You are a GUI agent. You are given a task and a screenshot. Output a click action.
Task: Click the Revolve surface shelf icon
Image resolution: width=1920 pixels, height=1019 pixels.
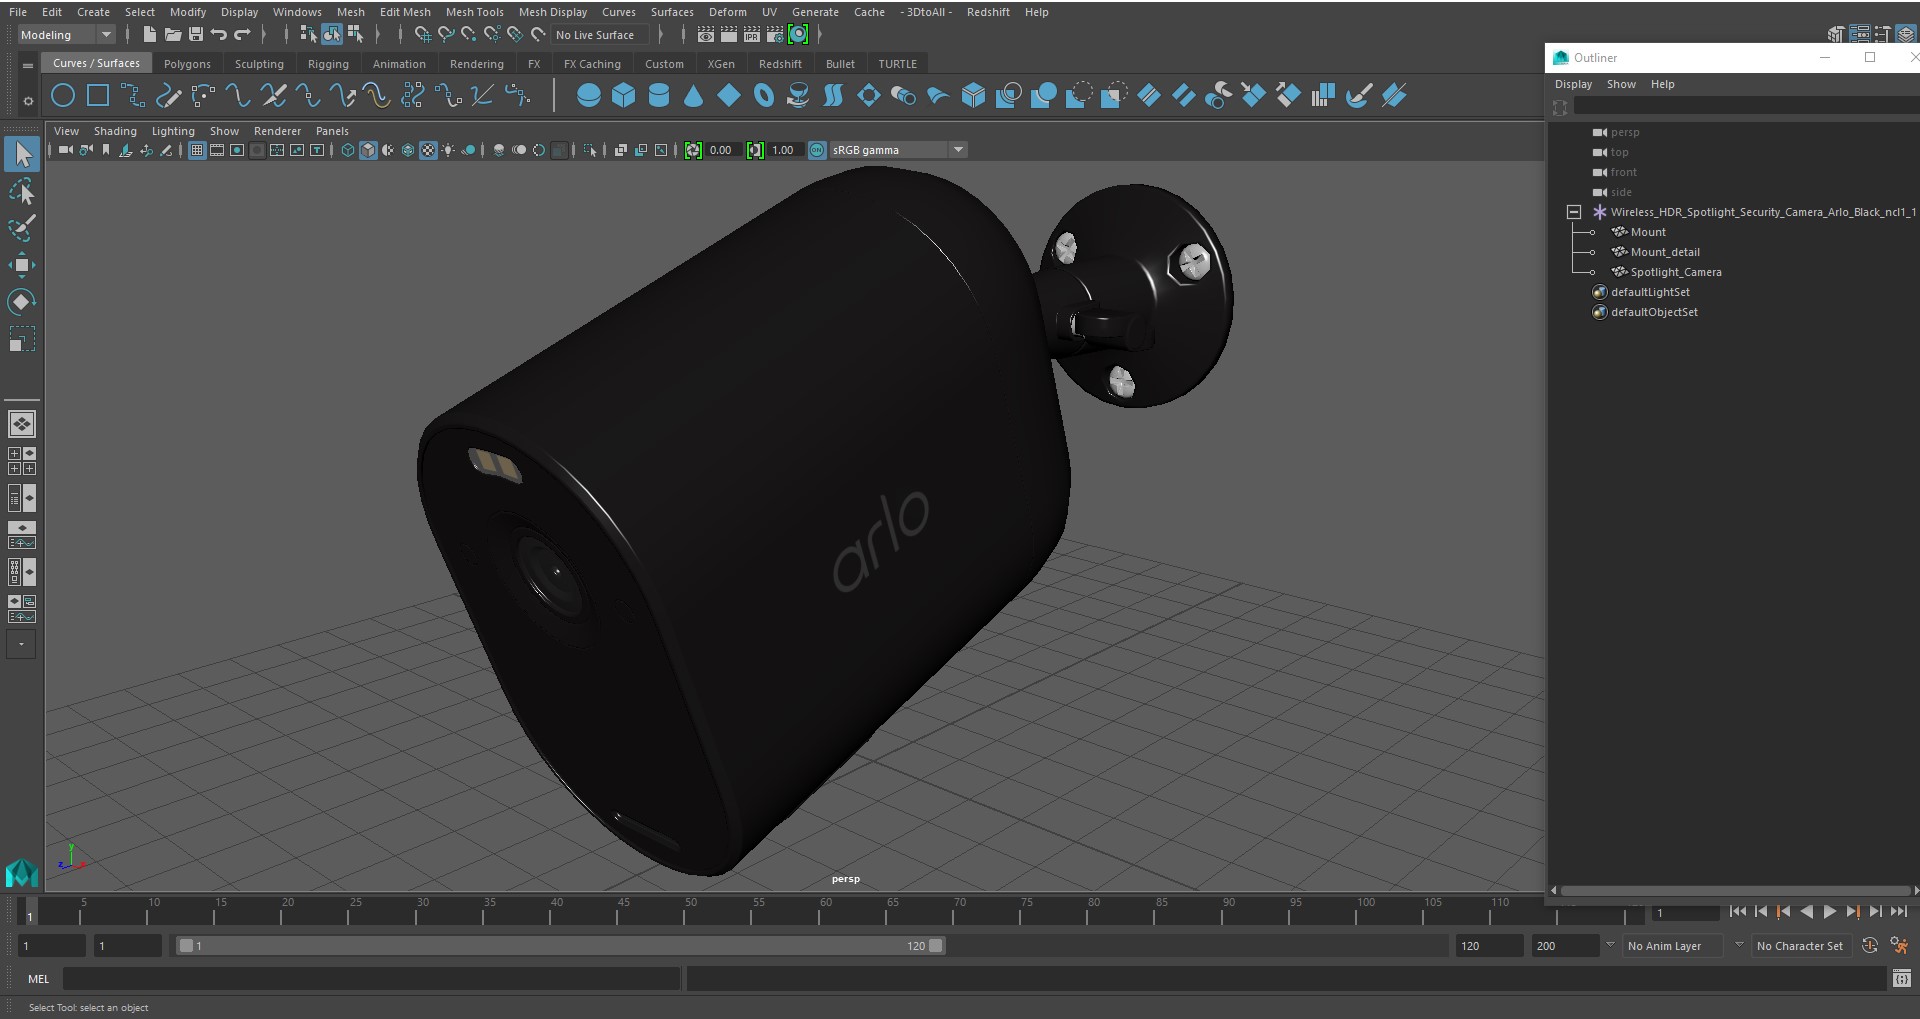point(798,96)
